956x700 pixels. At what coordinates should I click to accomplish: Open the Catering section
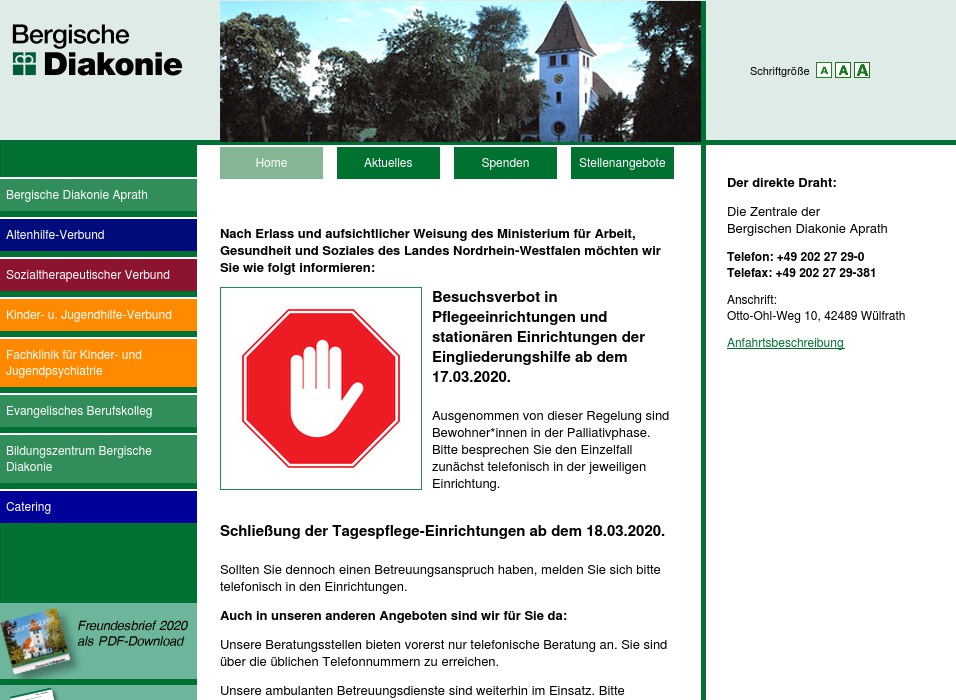(x=28, y=507)
